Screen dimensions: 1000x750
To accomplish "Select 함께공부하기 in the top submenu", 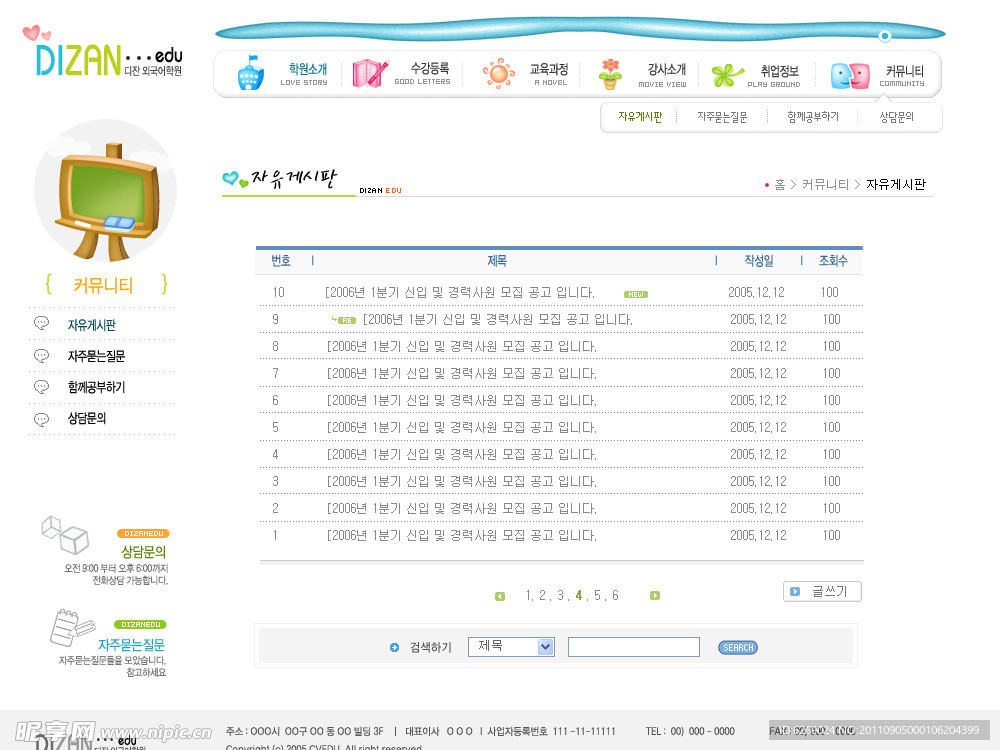I will (x=813, y=117).
